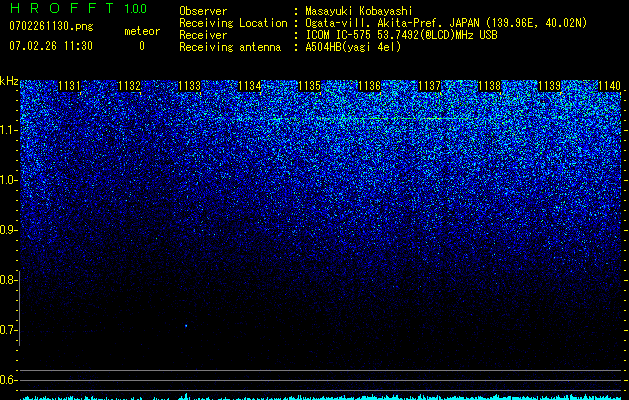Image resolution: width=629 pixels, height=400 pixels.
Task: Click the 1137 time marker
Action: point(429,86)
